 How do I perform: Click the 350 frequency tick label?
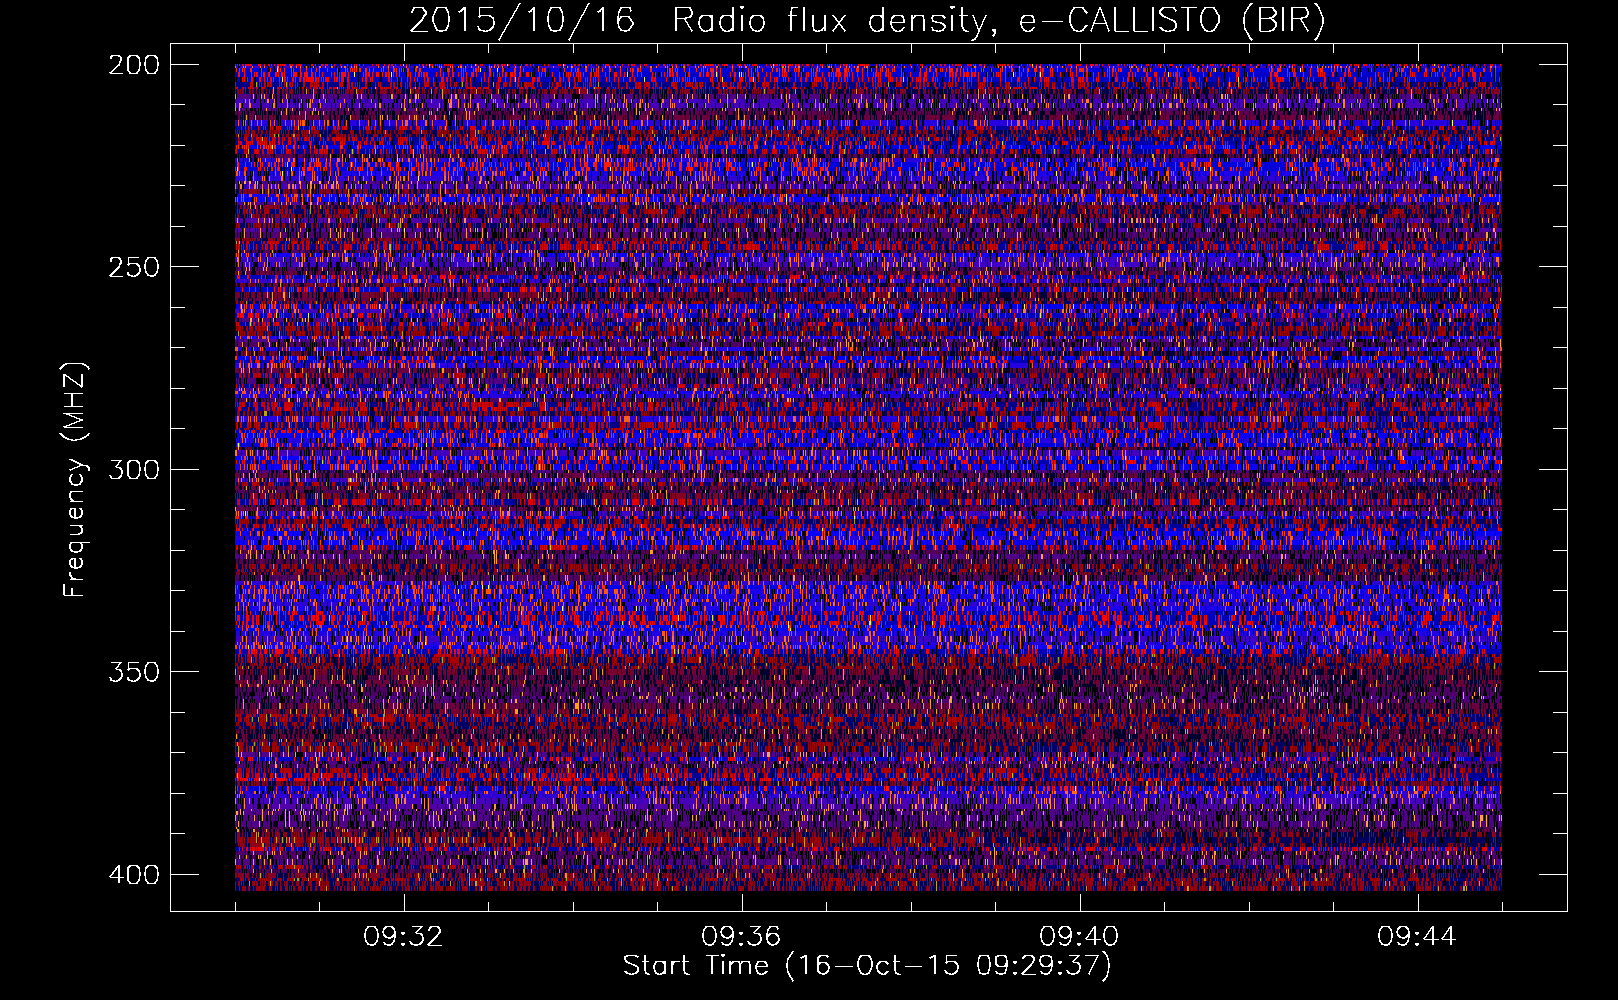pos(133,671)
